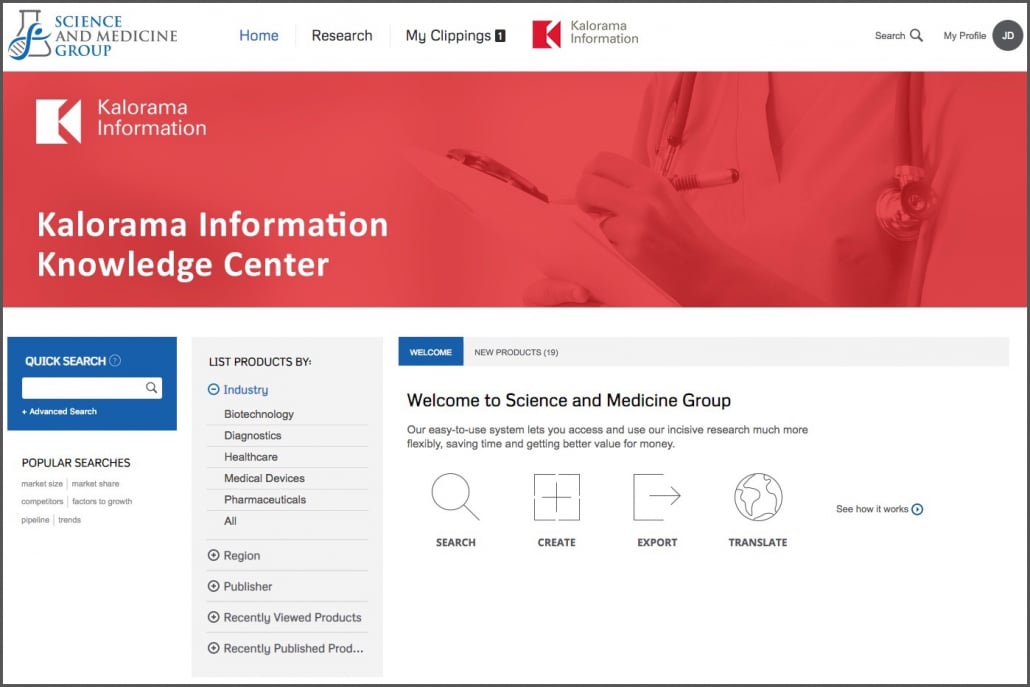The height and width of the screenshot is (687, 1030).
Task: Switch to the Welcome tab
Action: click(431, 352)
